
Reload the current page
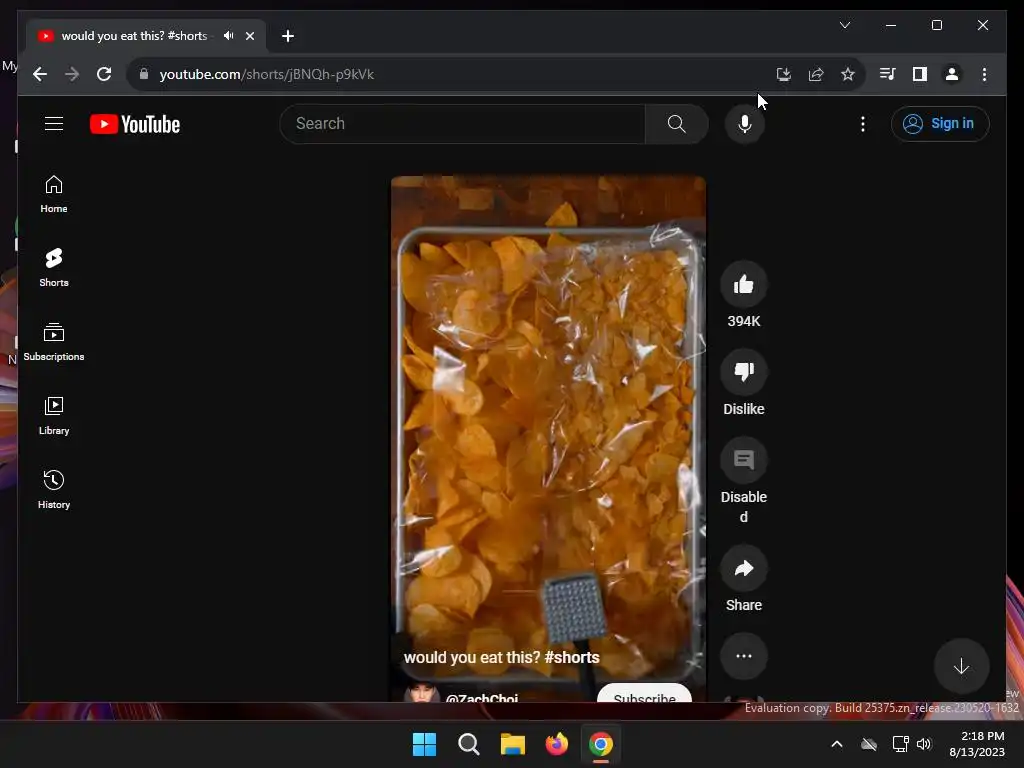coord(104,74)
